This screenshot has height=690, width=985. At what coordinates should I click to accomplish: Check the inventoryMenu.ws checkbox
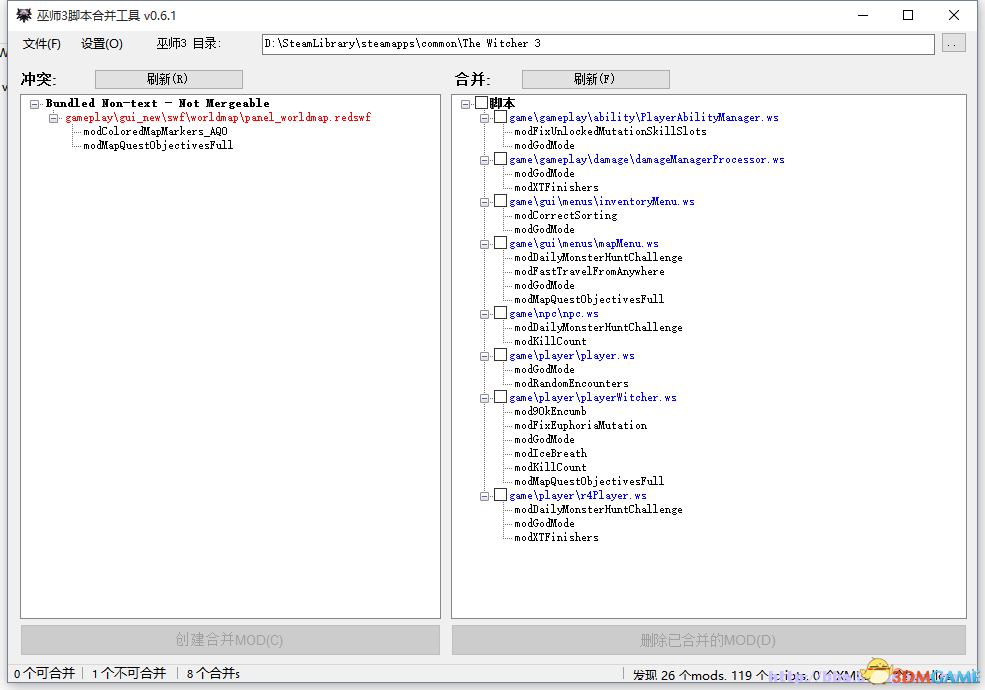[501, 201]
